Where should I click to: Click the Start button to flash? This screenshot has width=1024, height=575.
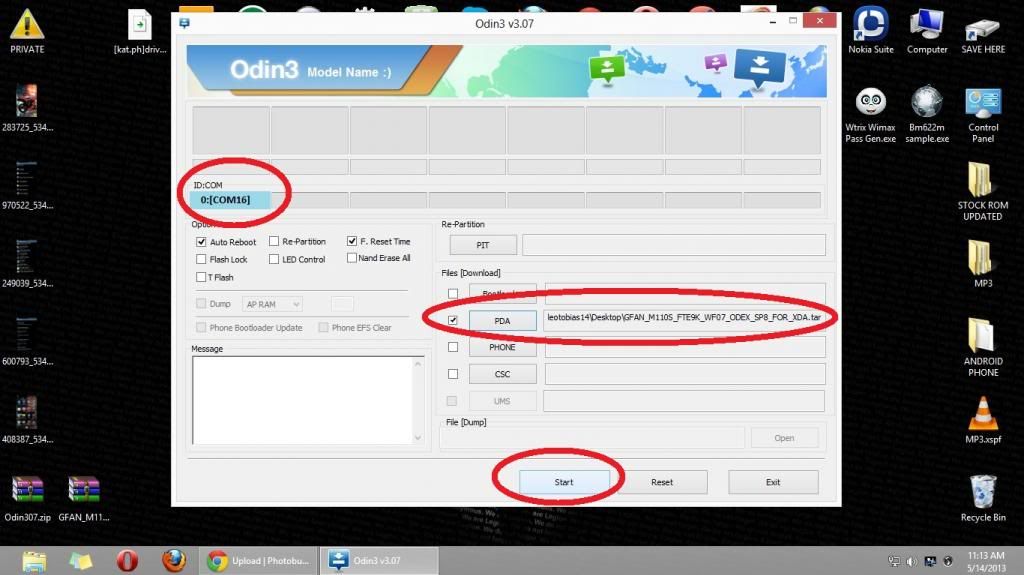coord(564,482)
